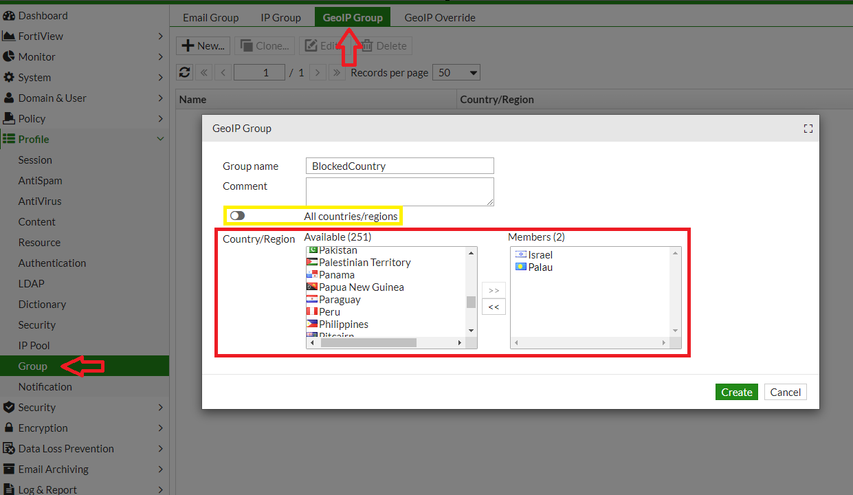Image resolution: width=853 pixels, height=495 pixels.
Task: Click the Group name input field
Action: click(400, 166)
